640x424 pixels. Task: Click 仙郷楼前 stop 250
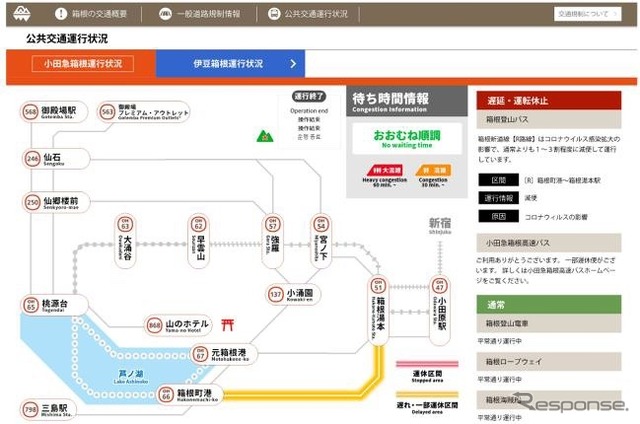click(56, 202)
